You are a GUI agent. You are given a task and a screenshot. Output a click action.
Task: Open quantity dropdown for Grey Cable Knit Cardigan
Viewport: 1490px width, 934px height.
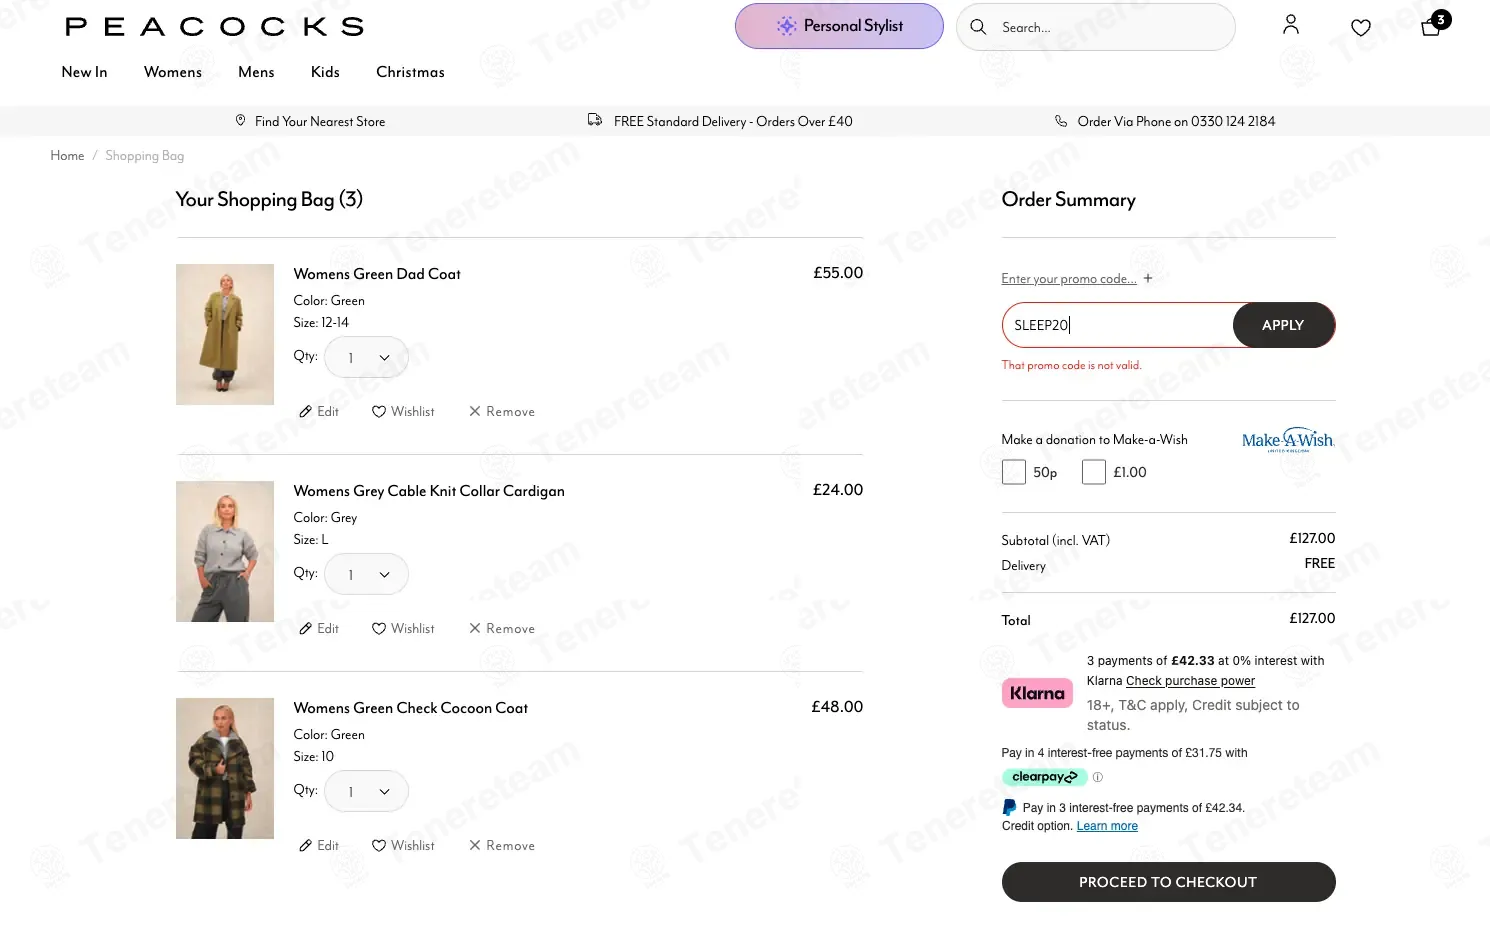[366, 574]
